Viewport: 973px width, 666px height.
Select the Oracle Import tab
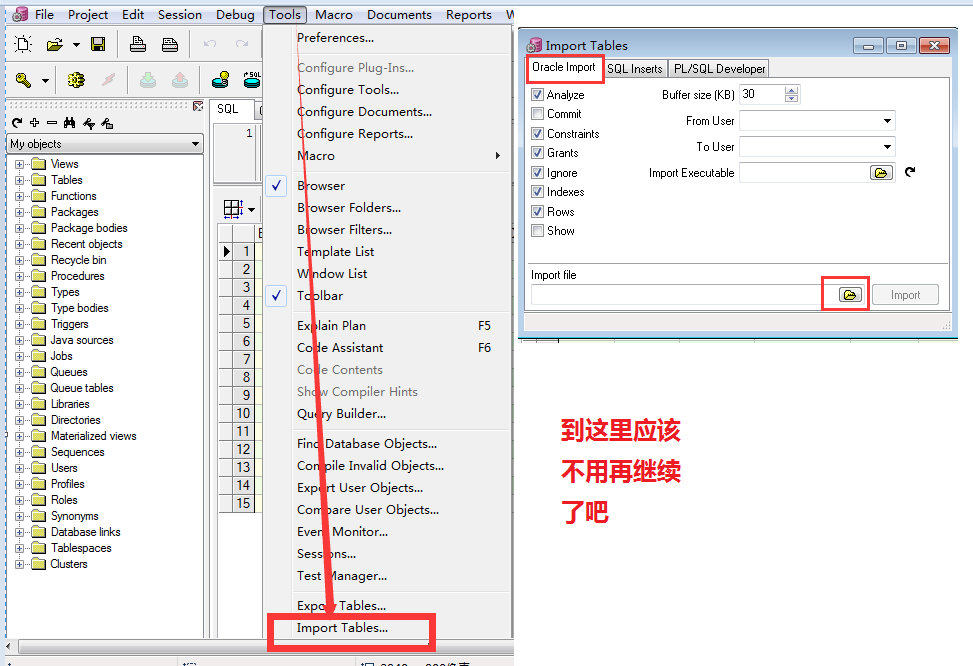[564, 67]
